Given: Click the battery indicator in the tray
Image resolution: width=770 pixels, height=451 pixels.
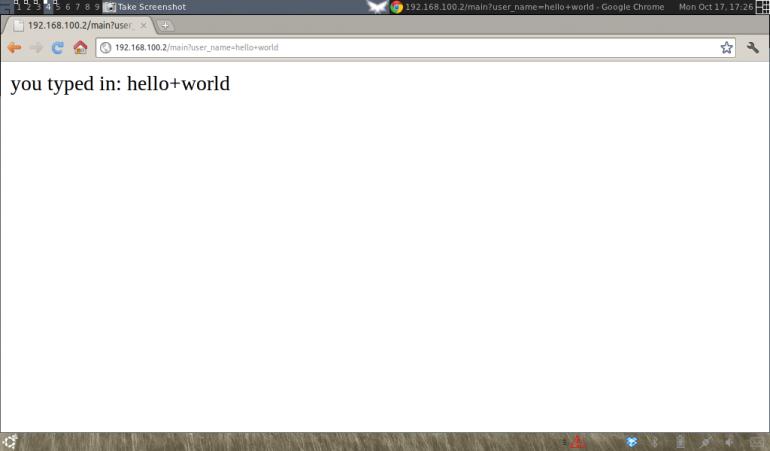Looking at the screenshot, I should click(x=680, y=442).
